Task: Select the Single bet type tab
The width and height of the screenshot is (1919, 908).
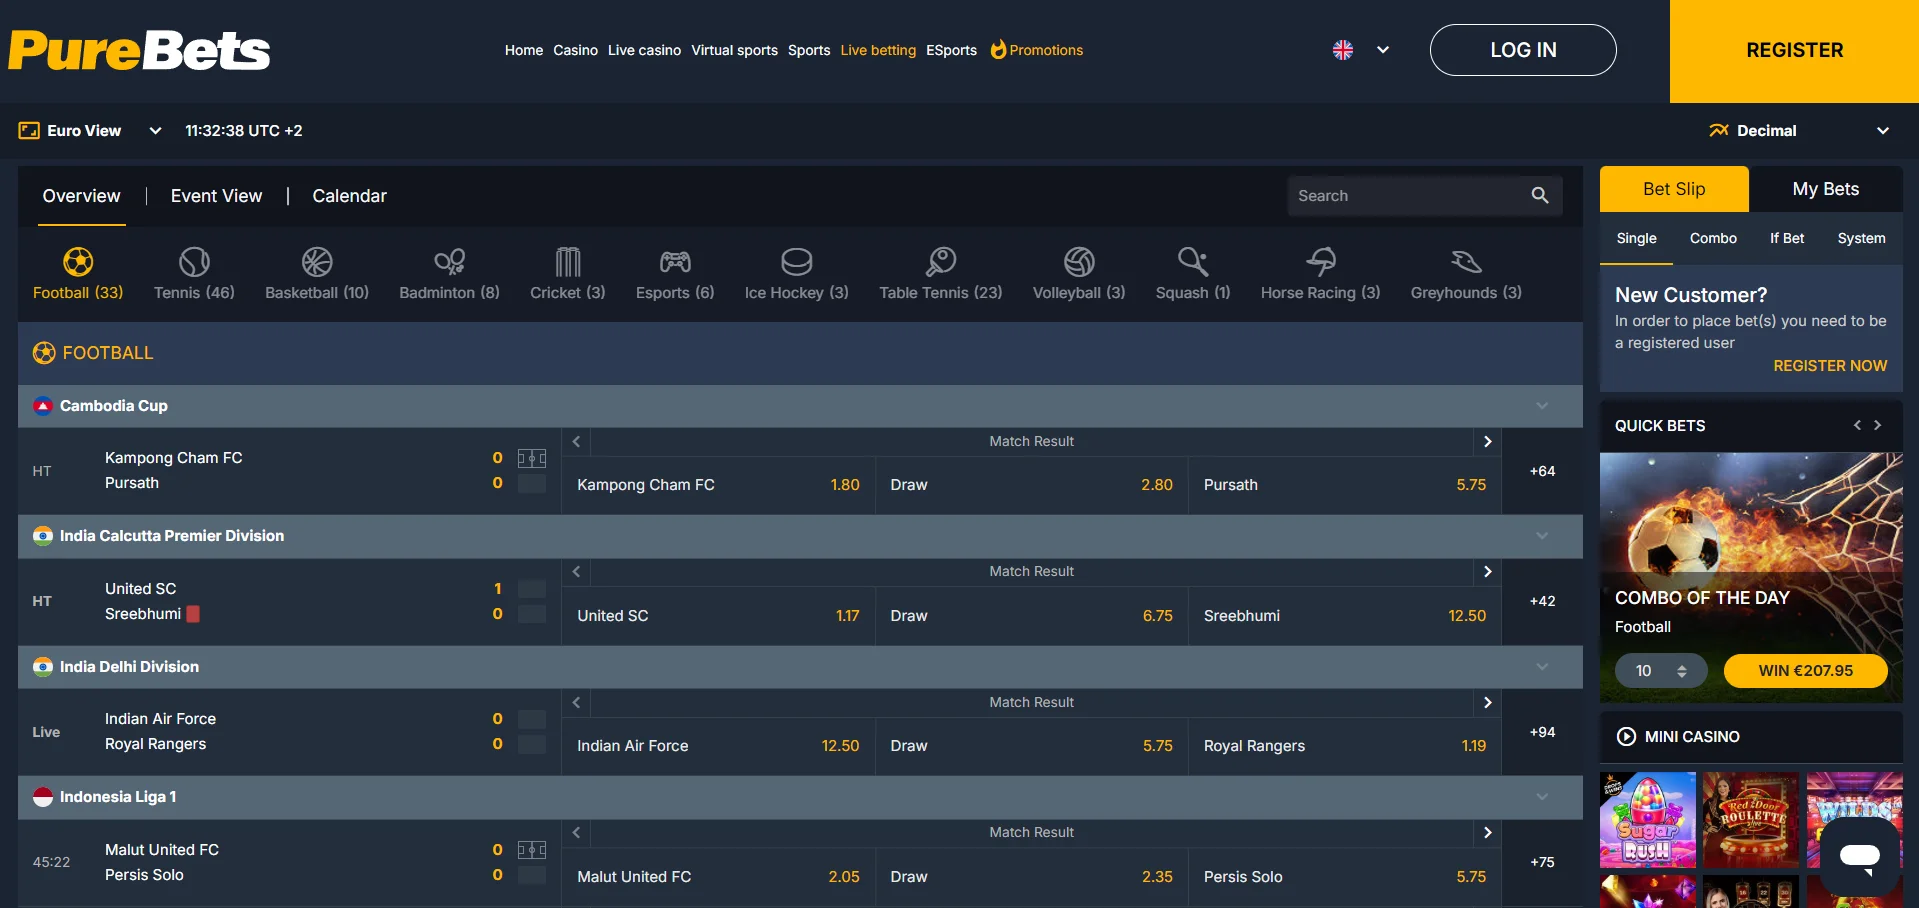Action: pos(1636,238)
